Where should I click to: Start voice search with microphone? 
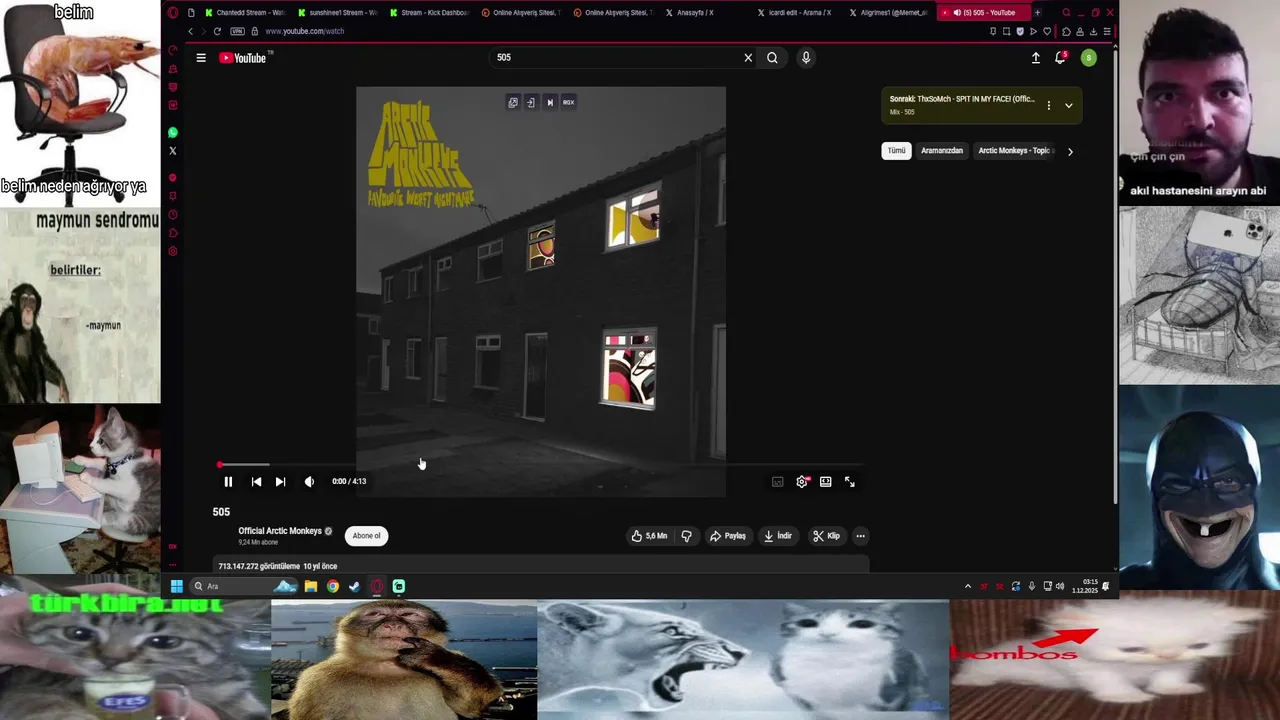point(806,58)
